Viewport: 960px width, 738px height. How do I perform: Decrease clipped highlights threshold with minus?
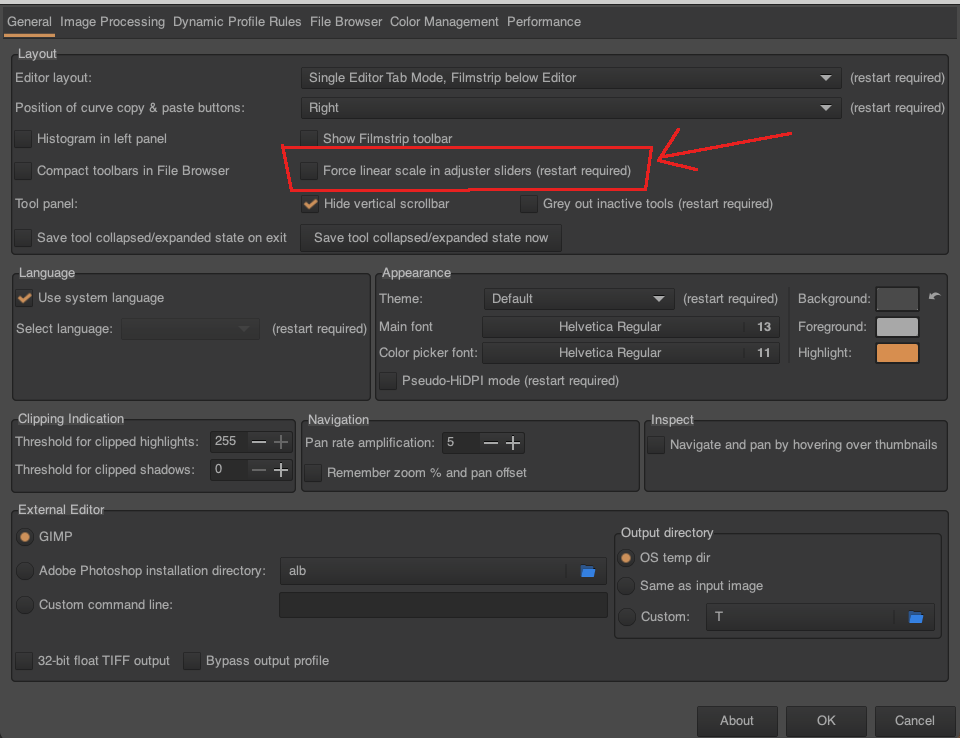pyautogui.click(x=259, y=442)
